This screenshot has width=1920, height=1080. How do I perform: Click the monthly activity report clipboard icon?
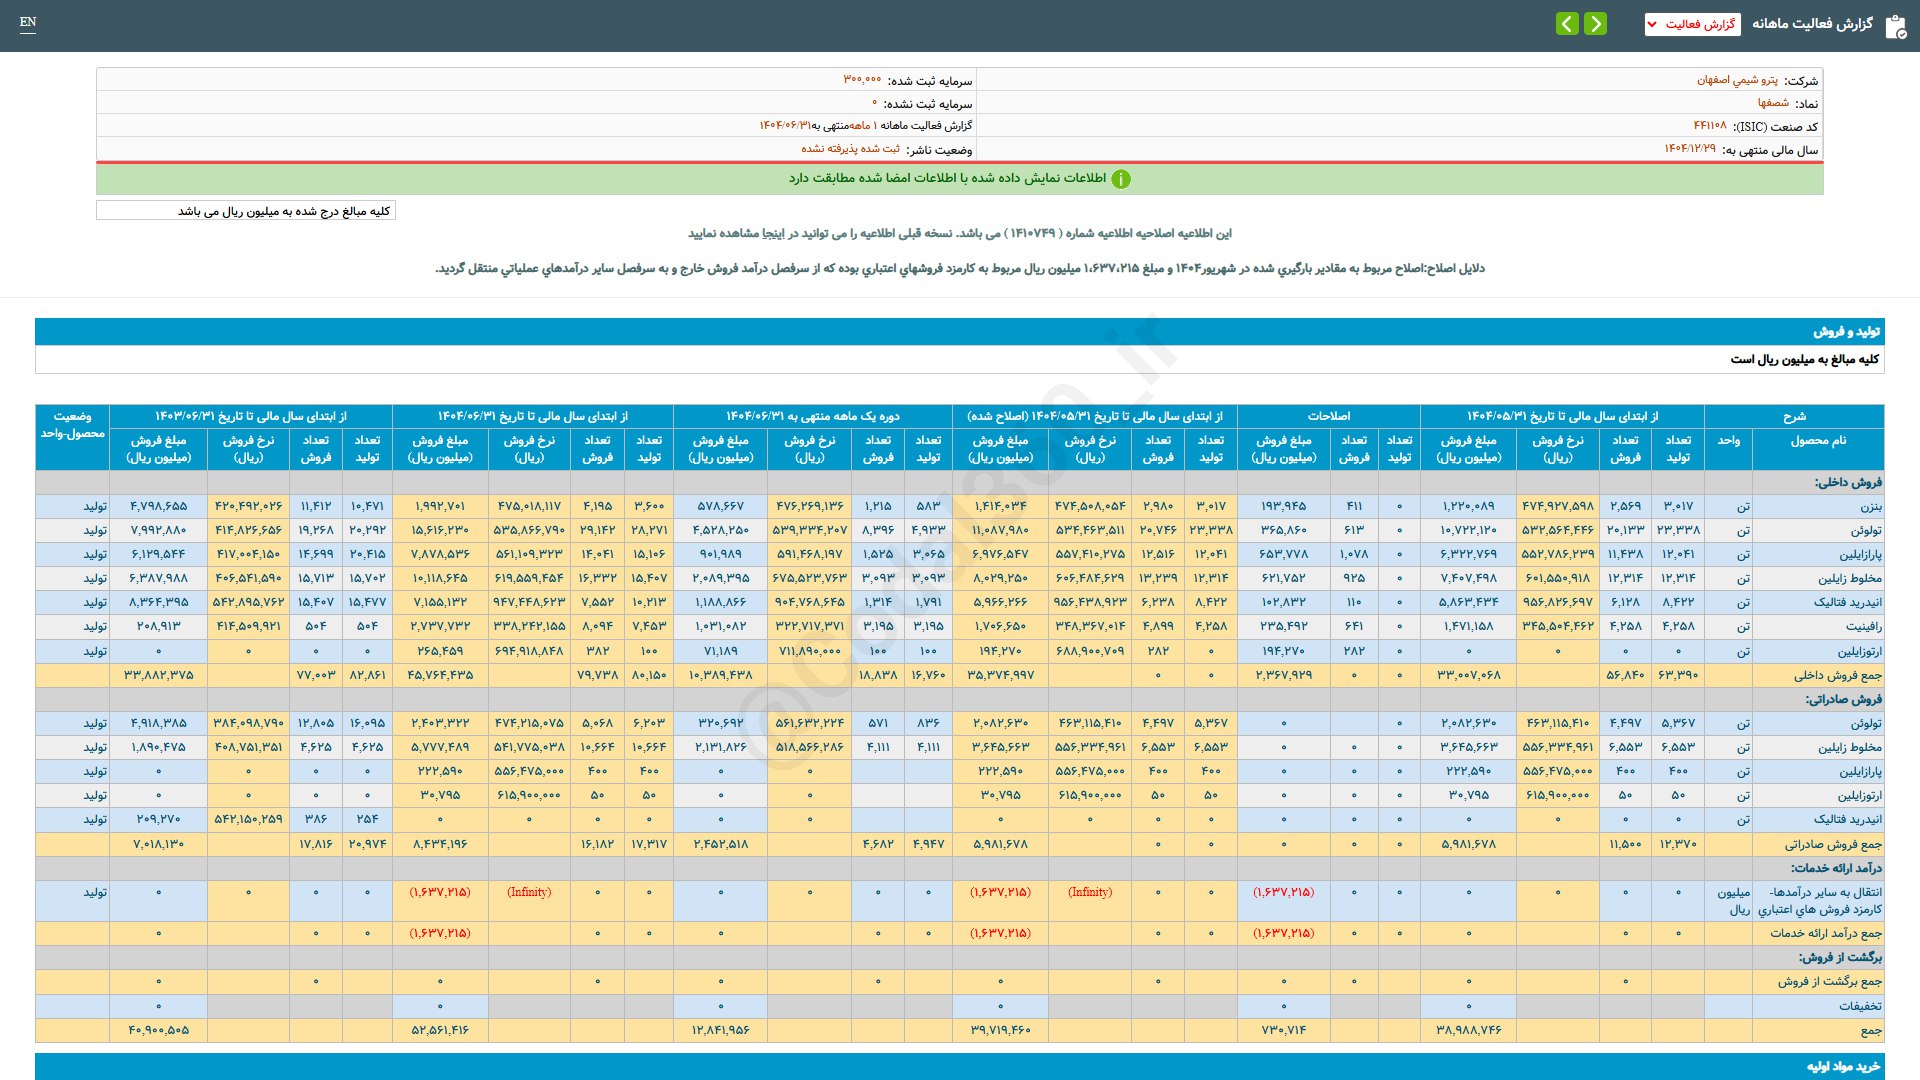click(1895, 26)
